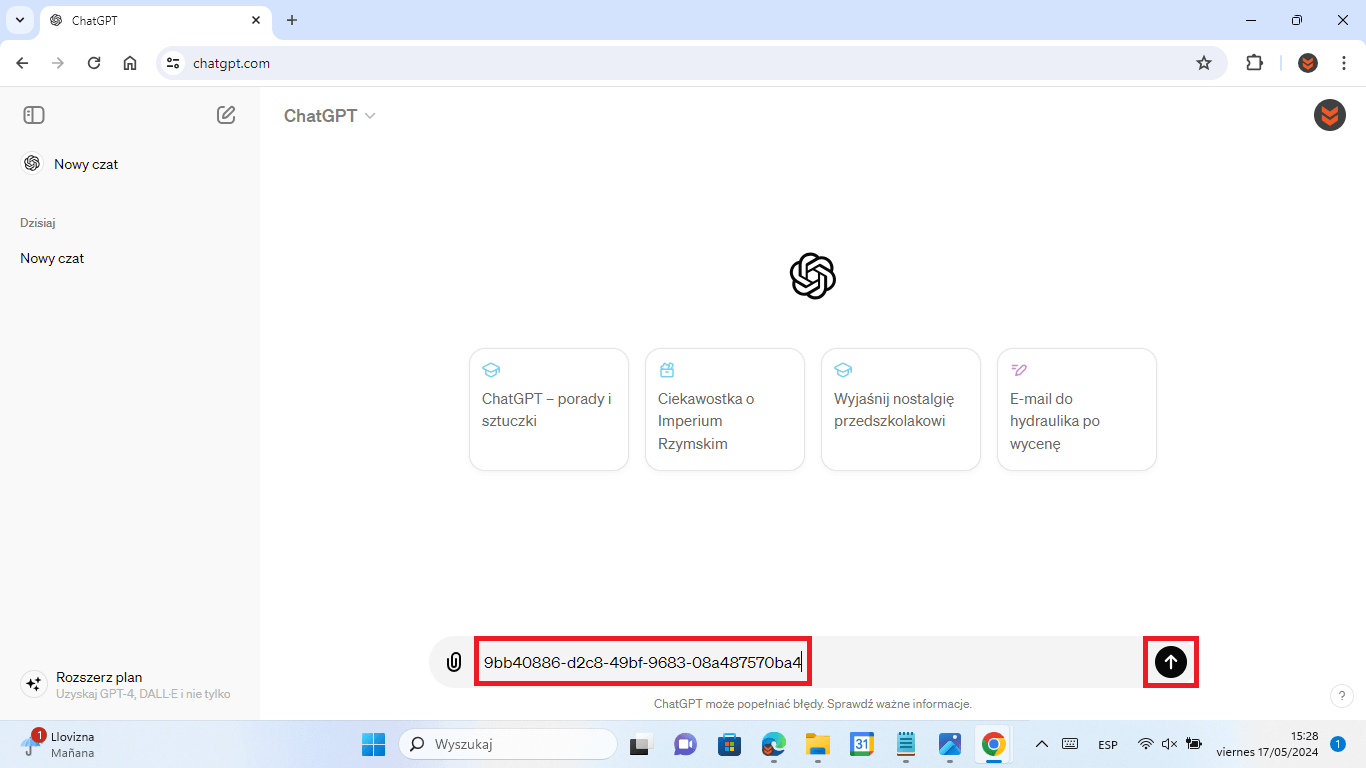Open the Llovizna weather widget
Screen dimensions: 1366x768
coord(60,744)
